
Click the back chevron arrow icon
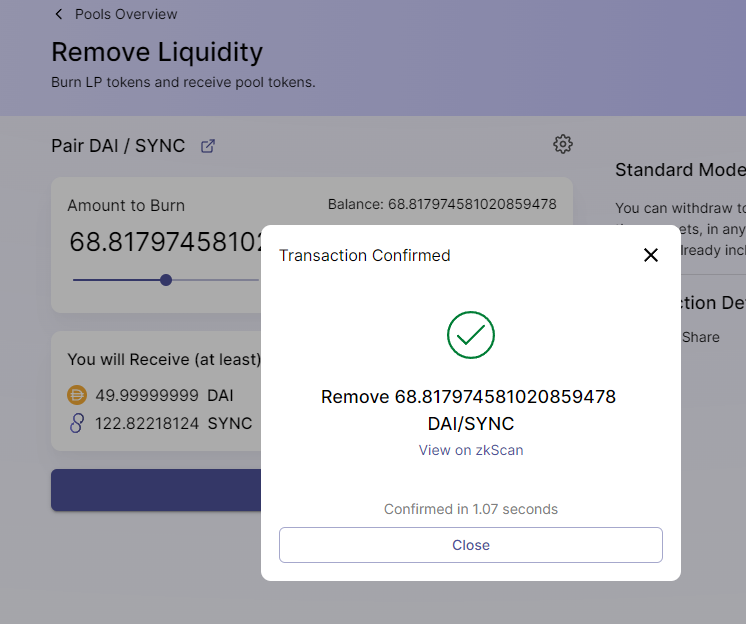pos(59,14)
